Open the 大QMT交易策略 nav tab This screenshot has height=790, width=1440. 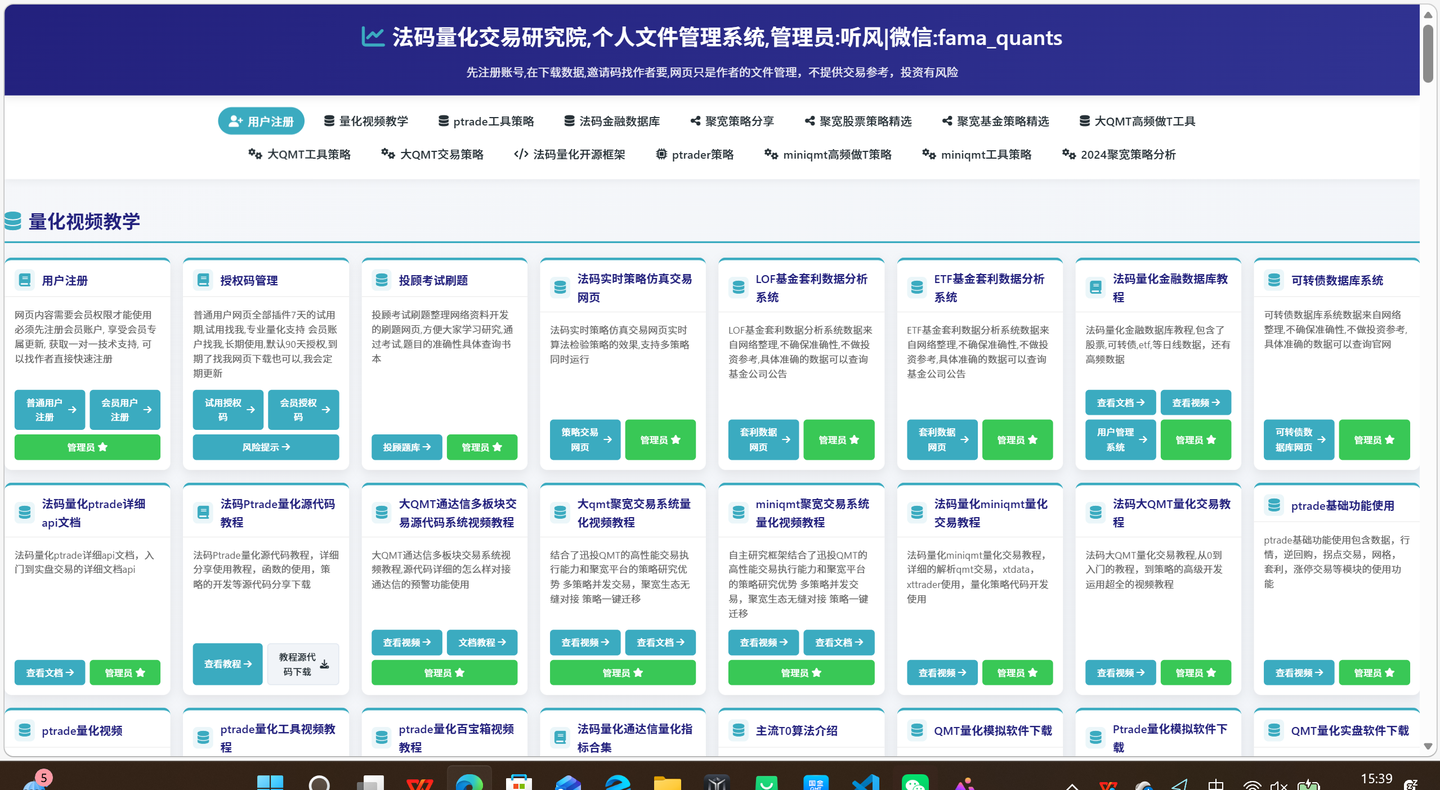432,154
